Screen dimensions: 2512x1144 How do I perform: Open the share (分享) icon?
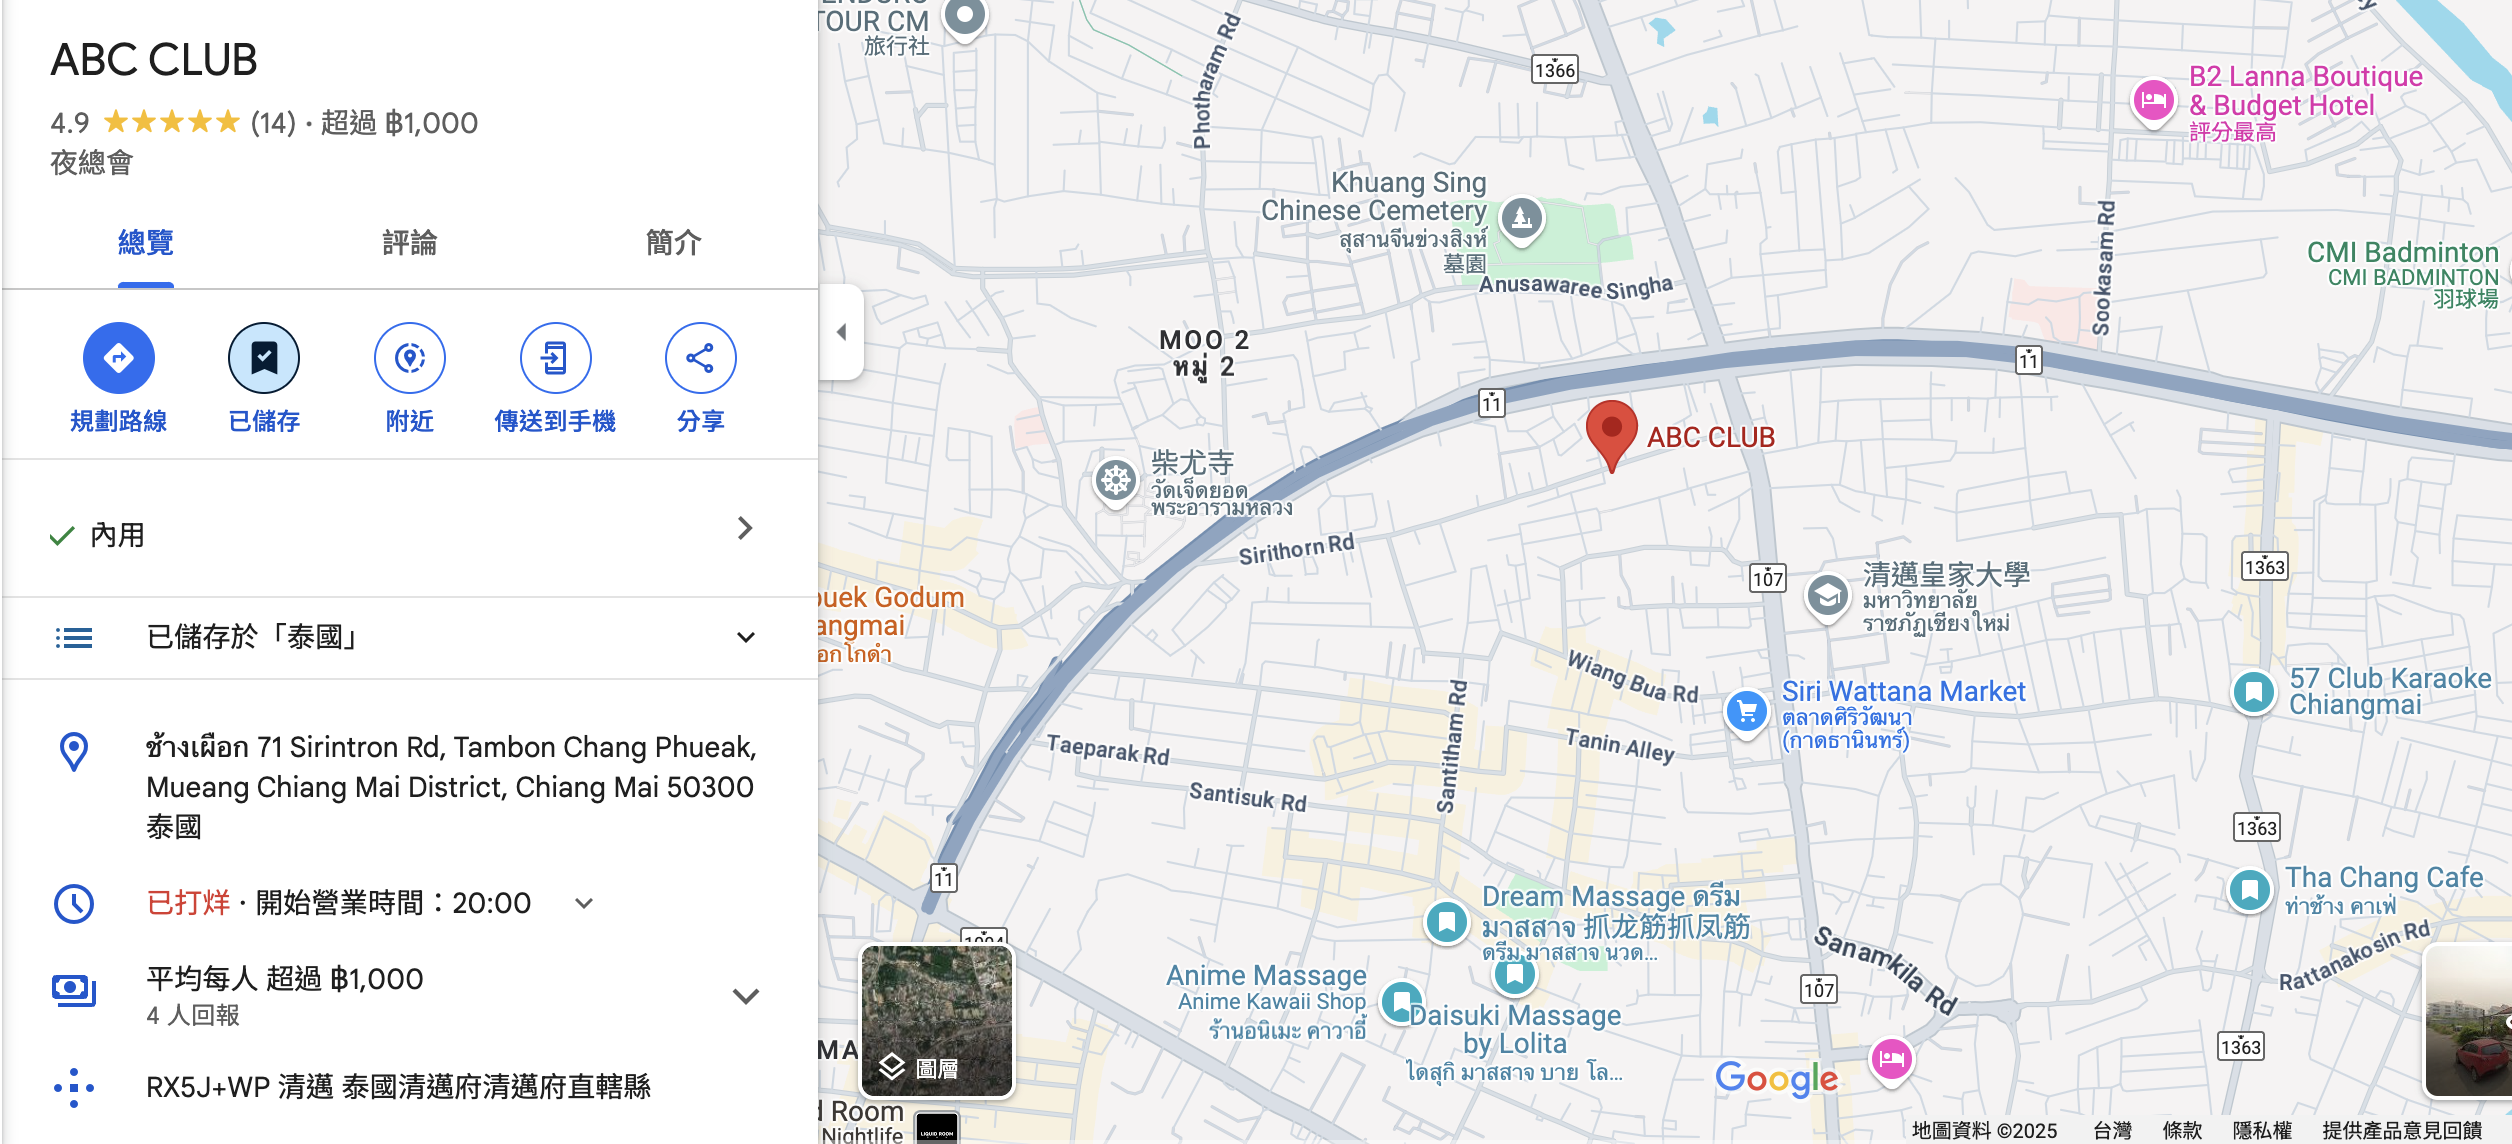[700, 358]
